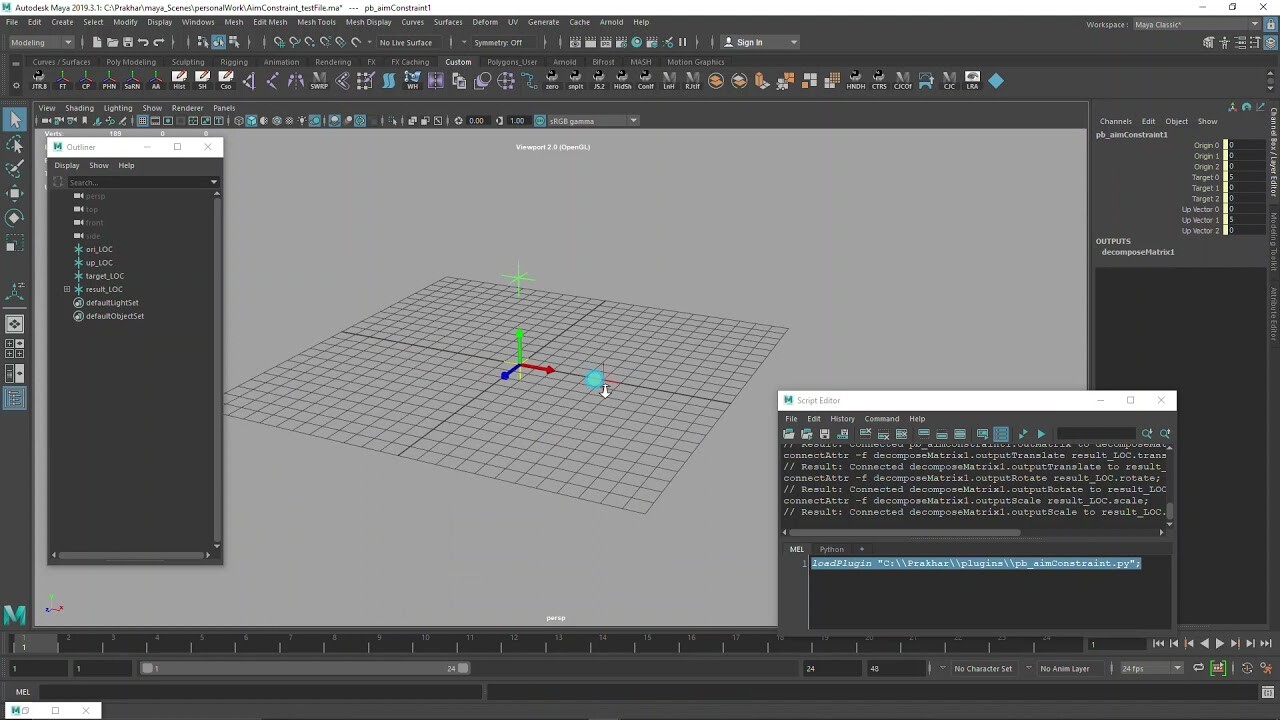Toggle Auto Keyframe at timeline right
This screenshot has width=1280, height=720.
point(1217,667)
